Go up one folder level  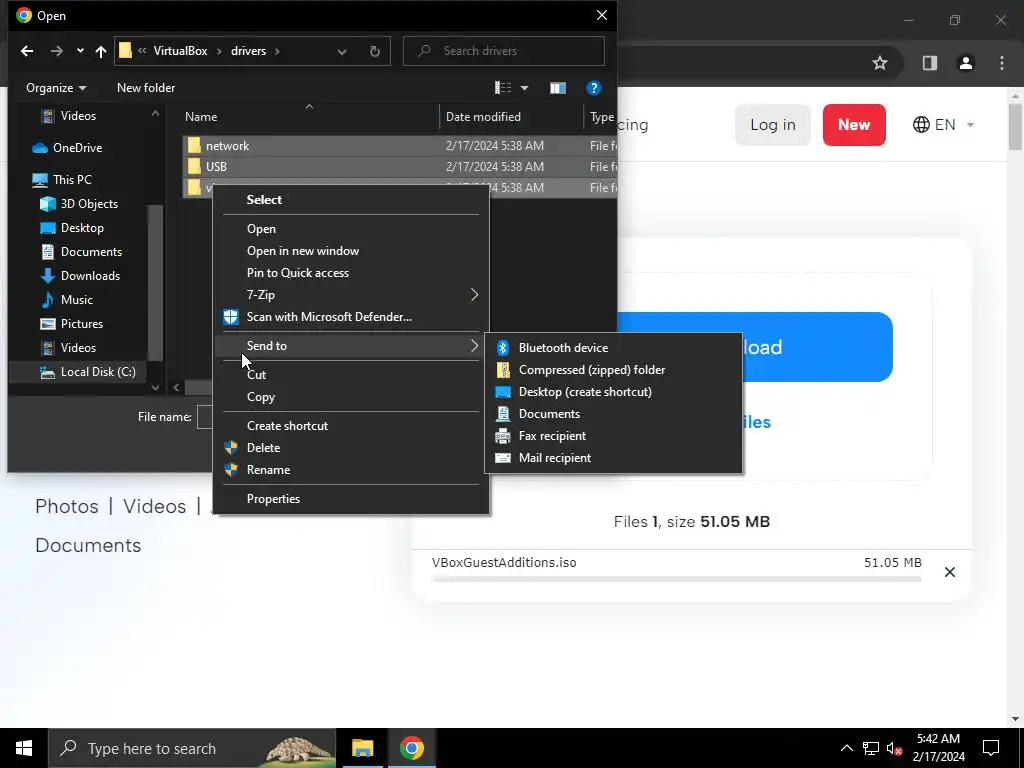coord(101,51)
